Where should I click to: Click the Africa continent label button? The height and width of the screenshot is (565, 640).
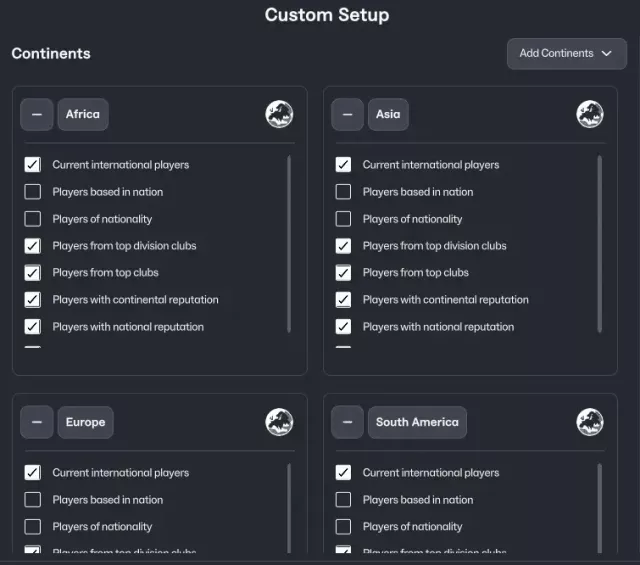(83, 114)
